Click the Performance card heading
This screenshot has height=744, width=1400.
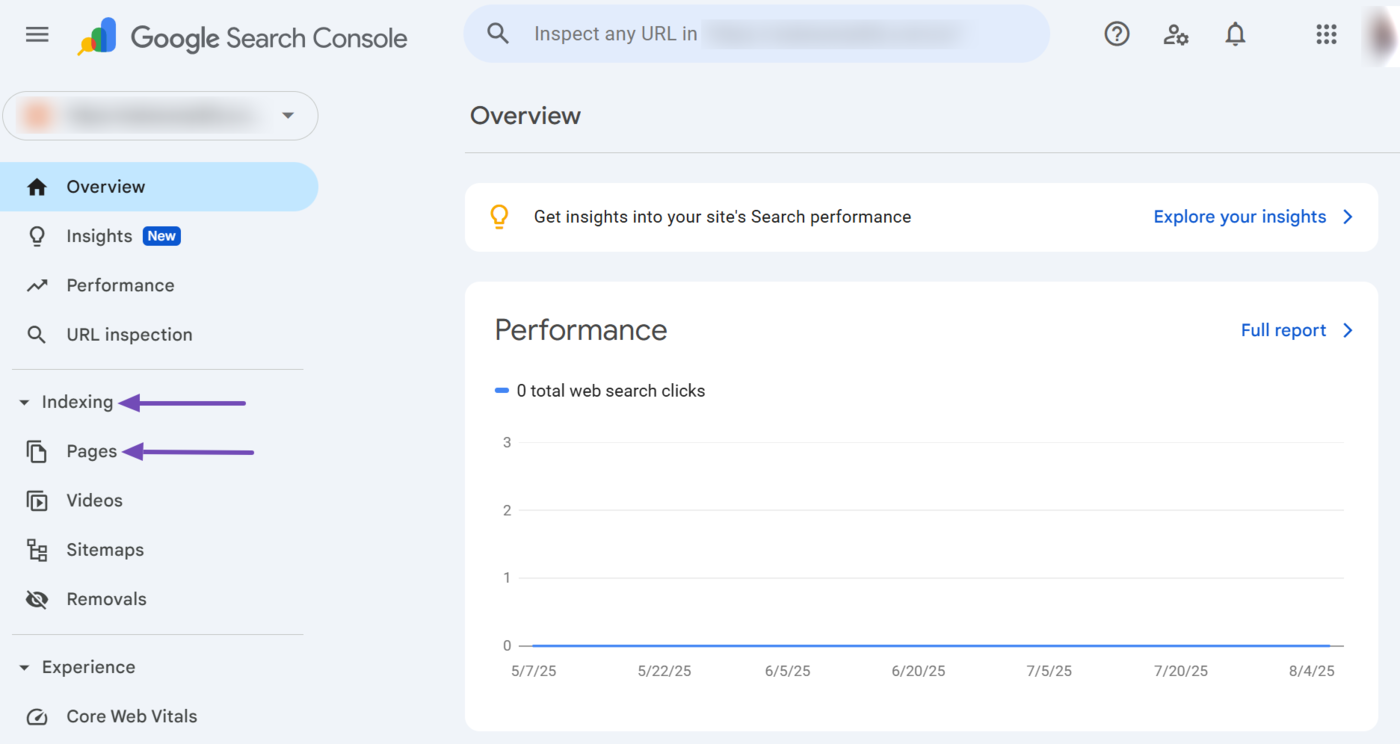581,330
